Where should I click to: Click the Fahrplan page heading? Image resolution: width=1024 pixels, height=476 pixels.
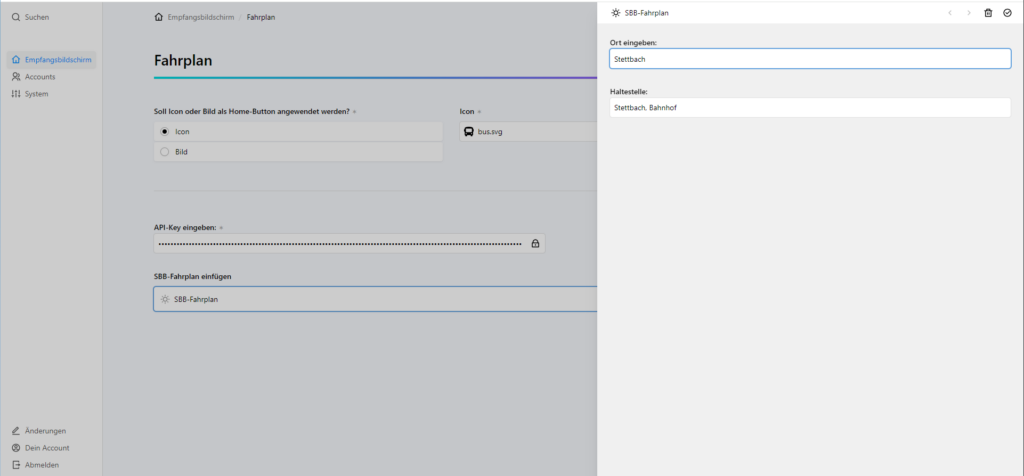[x=183, y=61]
